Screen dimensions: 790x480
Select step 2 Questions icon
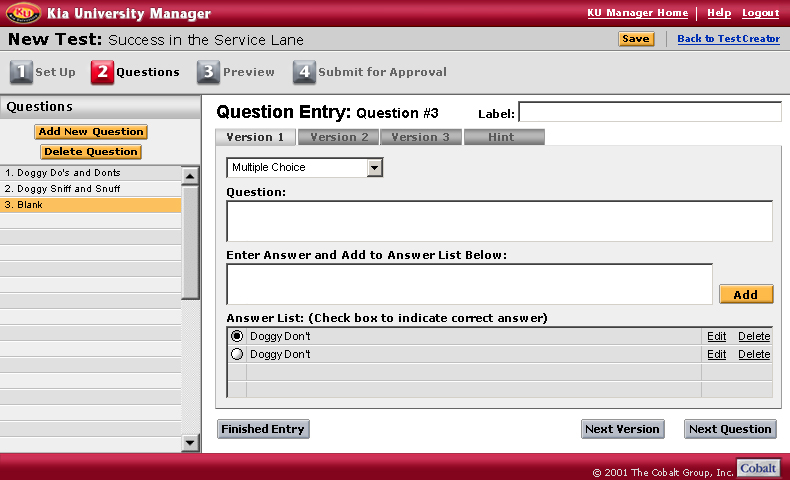tap(102, 72)
